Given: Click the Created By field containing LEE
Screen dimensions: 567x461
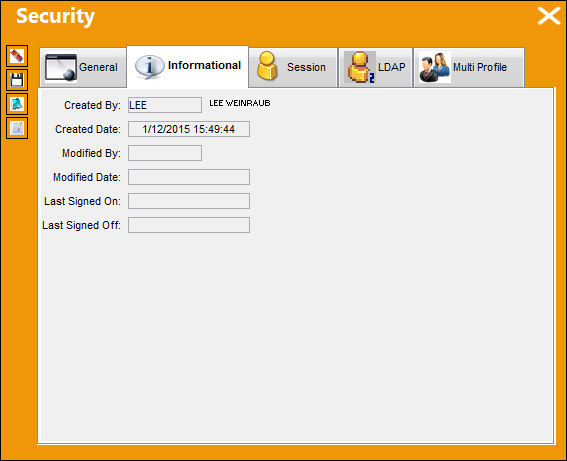Looking at the screenshot, I should click(x=165, y=105).
